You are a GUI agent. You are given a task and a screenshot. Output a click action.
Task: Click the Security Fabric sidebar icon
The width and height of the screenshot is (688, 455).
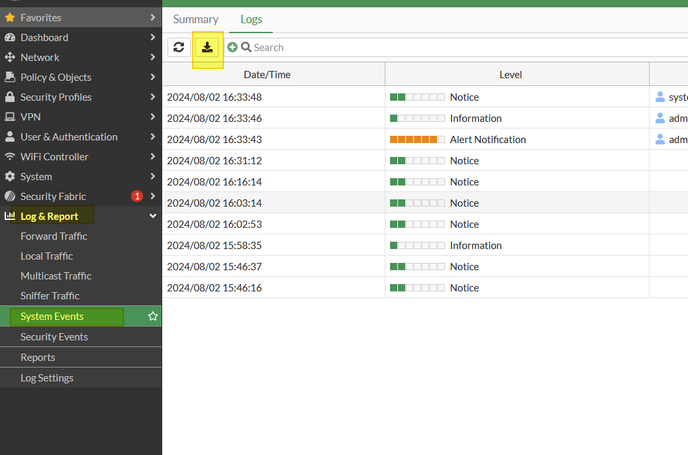pyautogui.click(x=10, y=197)
